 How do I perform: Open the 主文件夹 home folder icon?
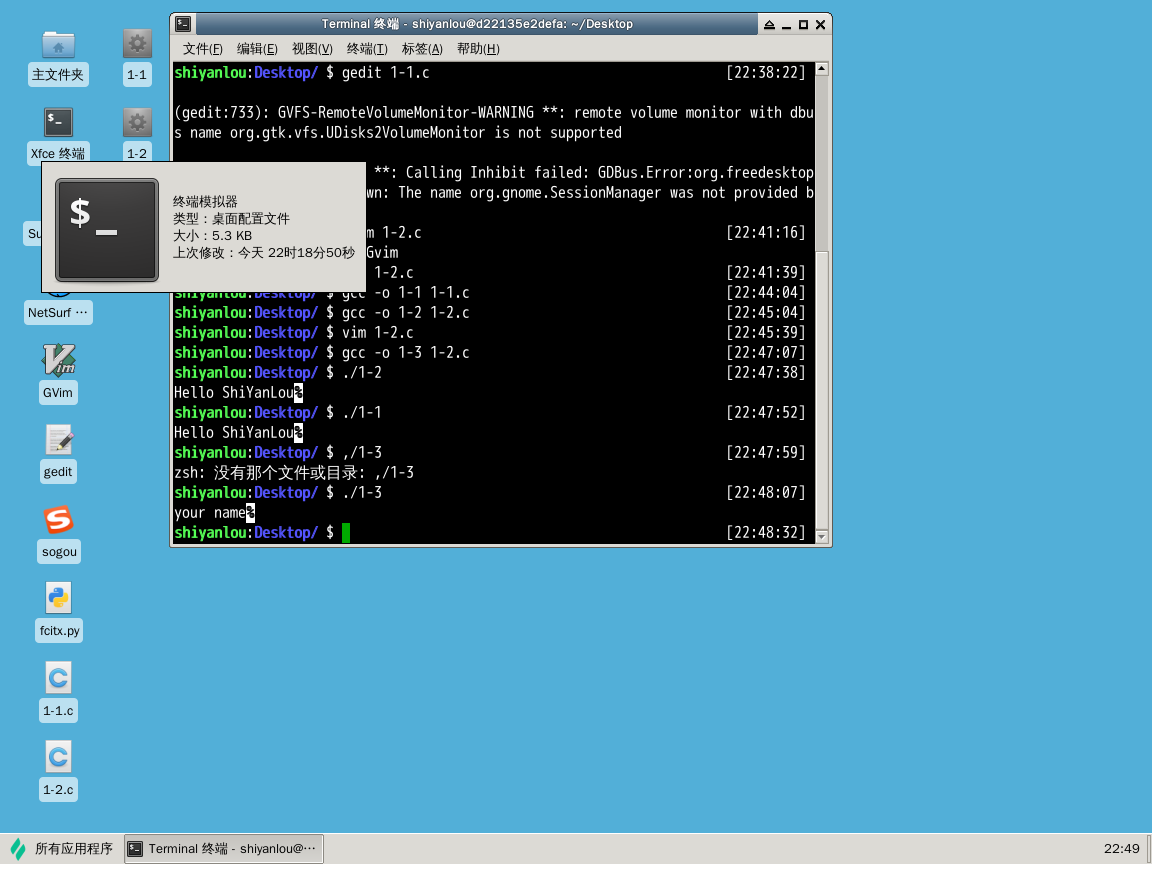coord(58,45)
